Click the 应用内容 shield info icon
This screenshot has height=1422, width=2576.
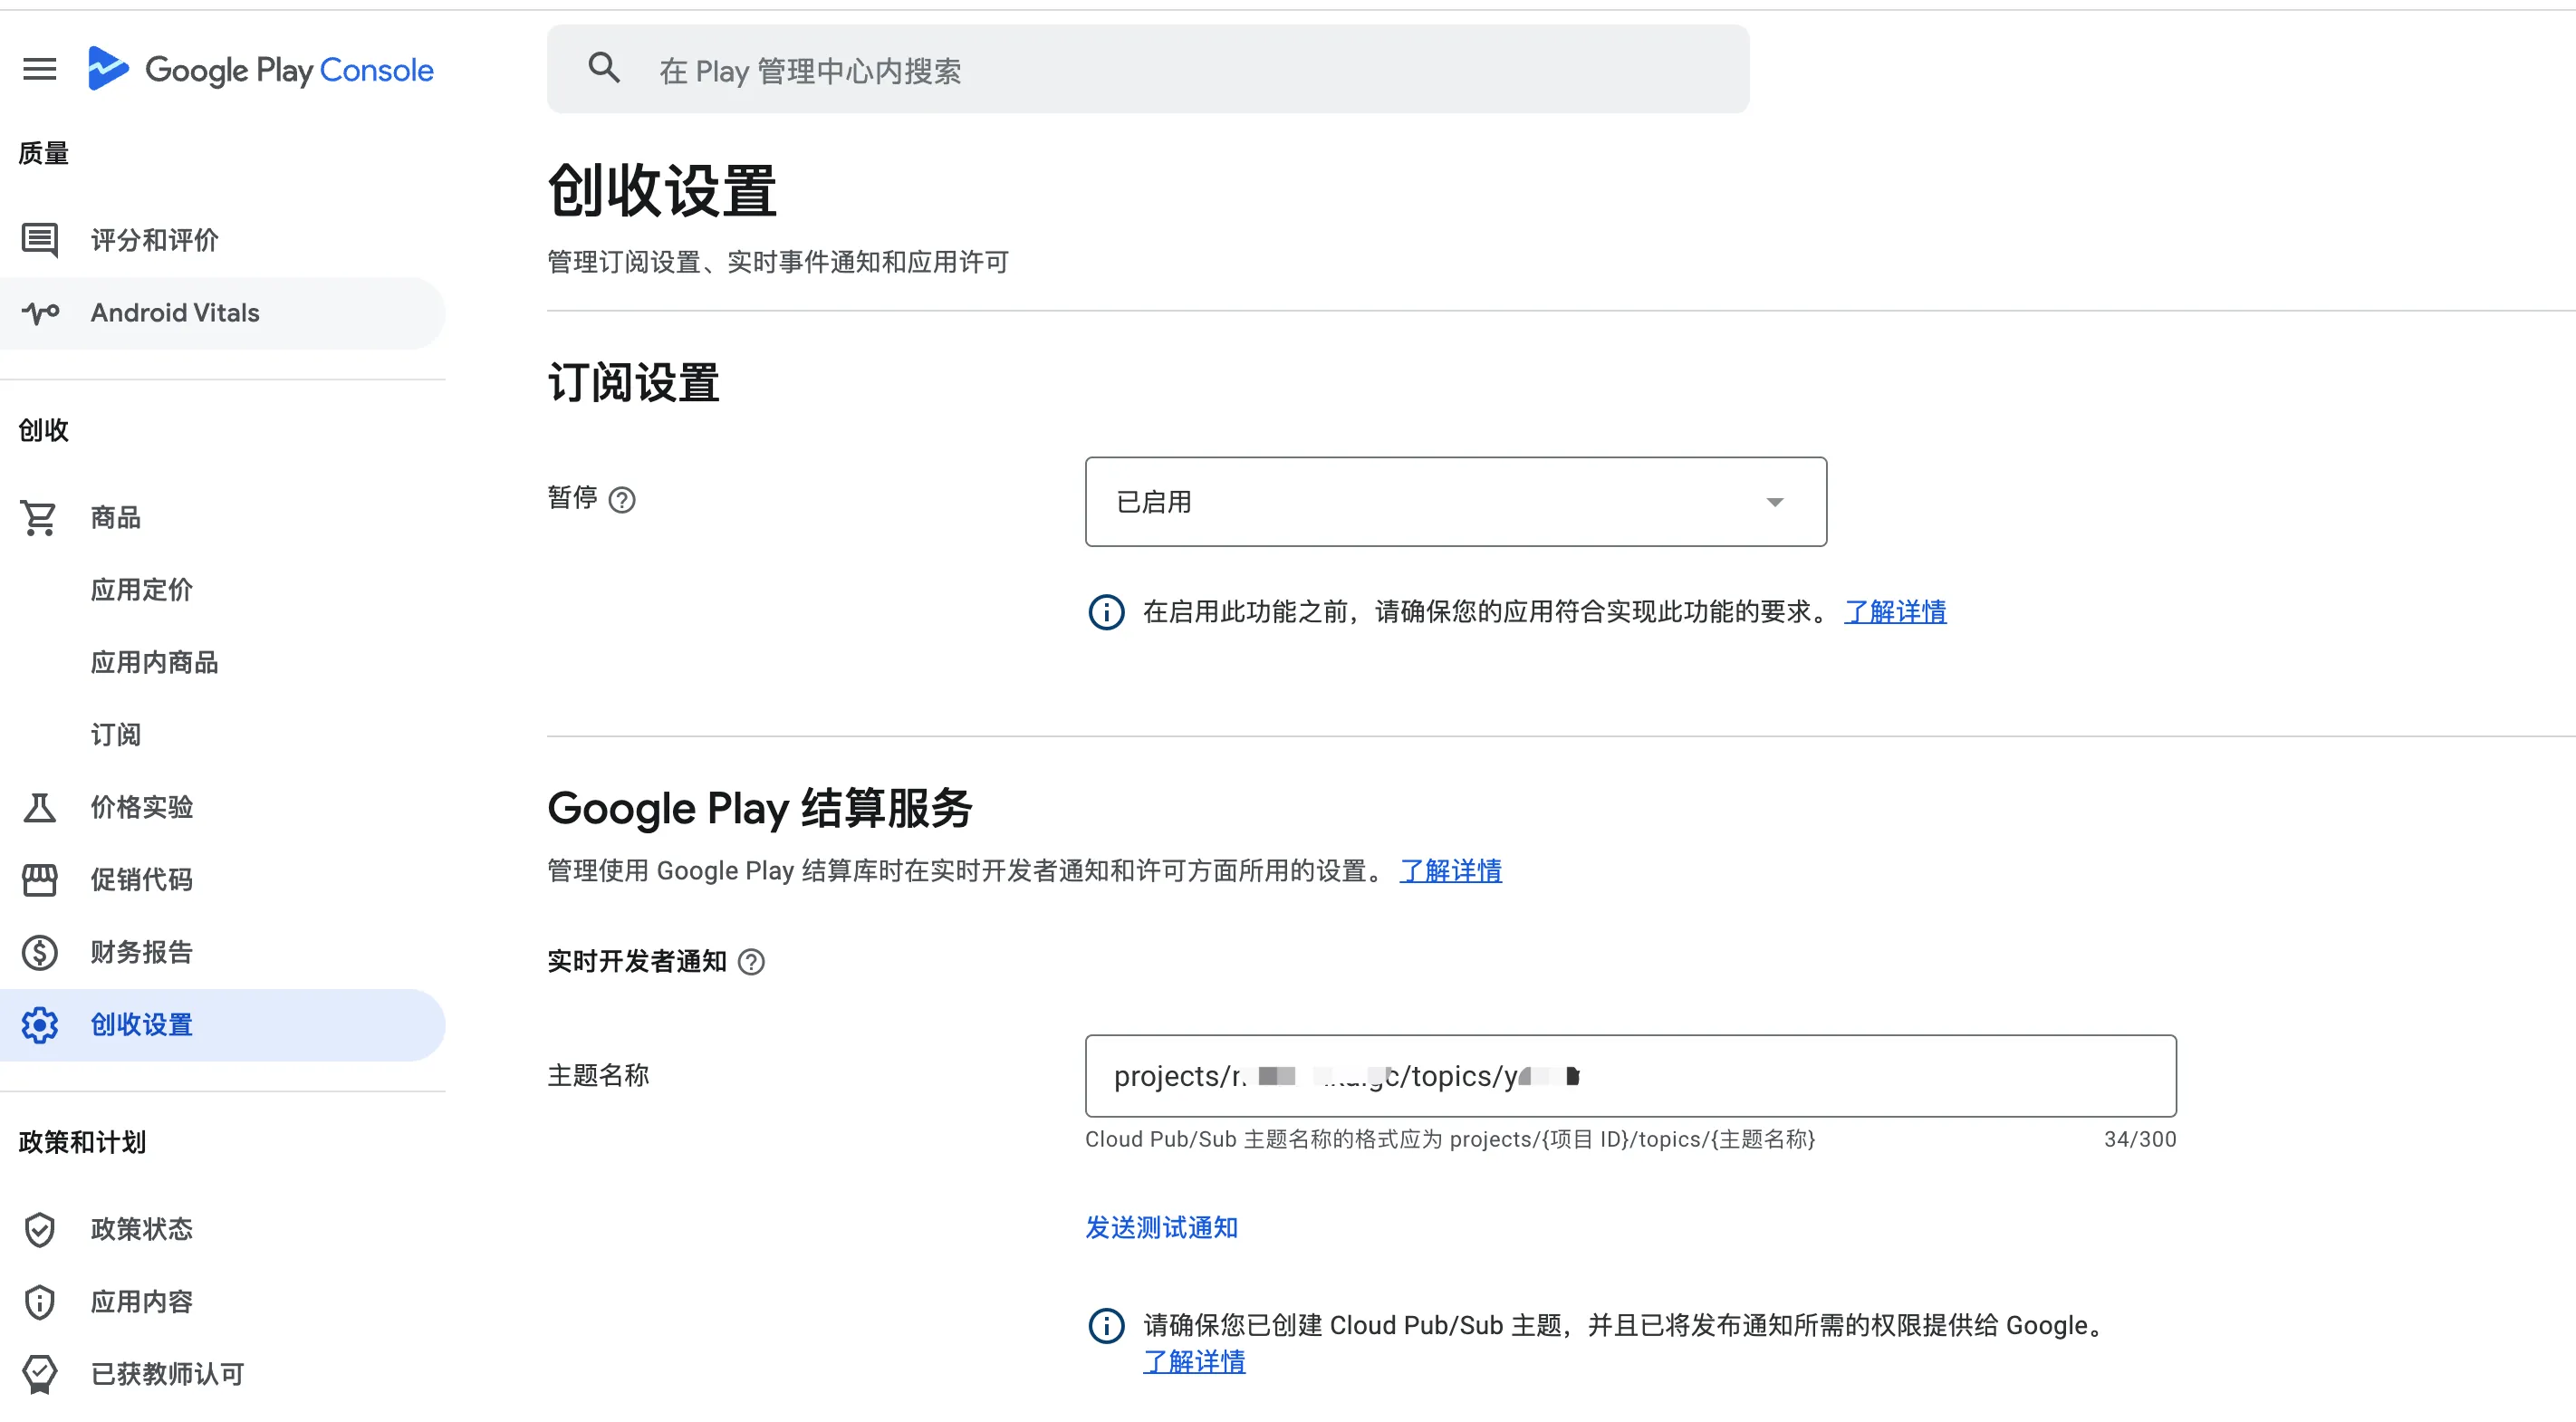point(40,1301)
